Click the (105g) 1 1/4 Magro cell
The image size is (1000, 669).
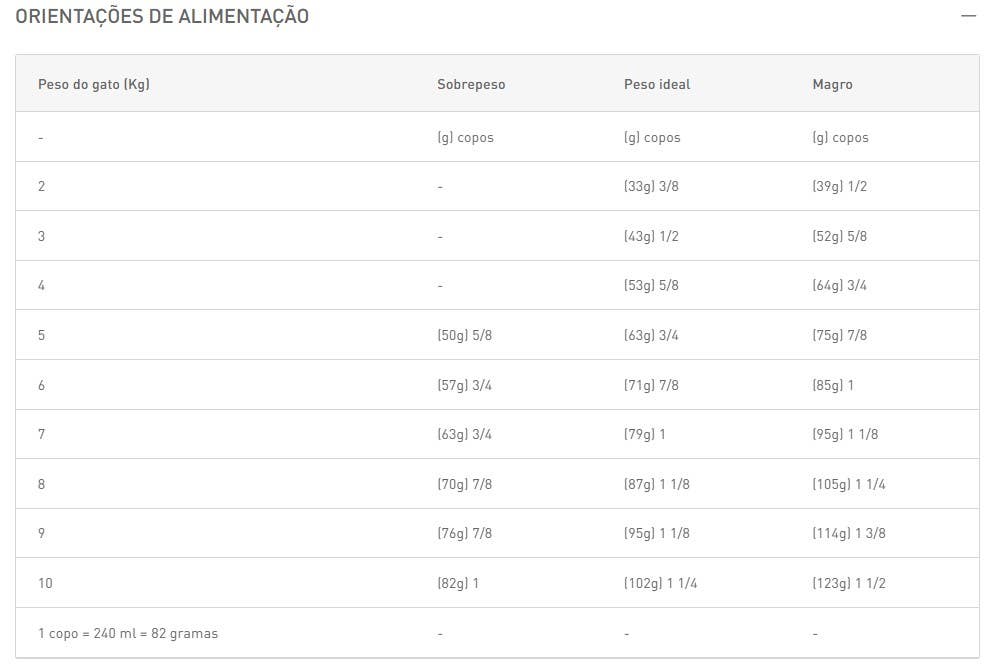tap(849, 484)
